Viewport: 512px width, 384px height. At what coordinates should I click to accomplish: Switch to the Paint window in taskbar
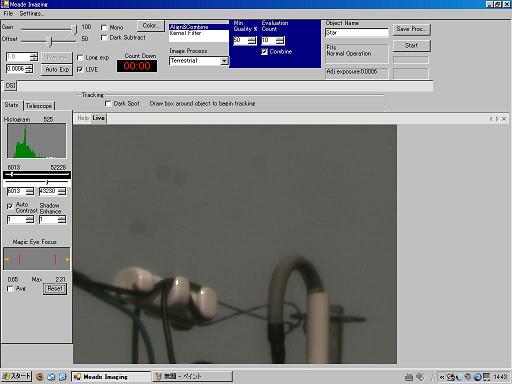coord(192,376)
